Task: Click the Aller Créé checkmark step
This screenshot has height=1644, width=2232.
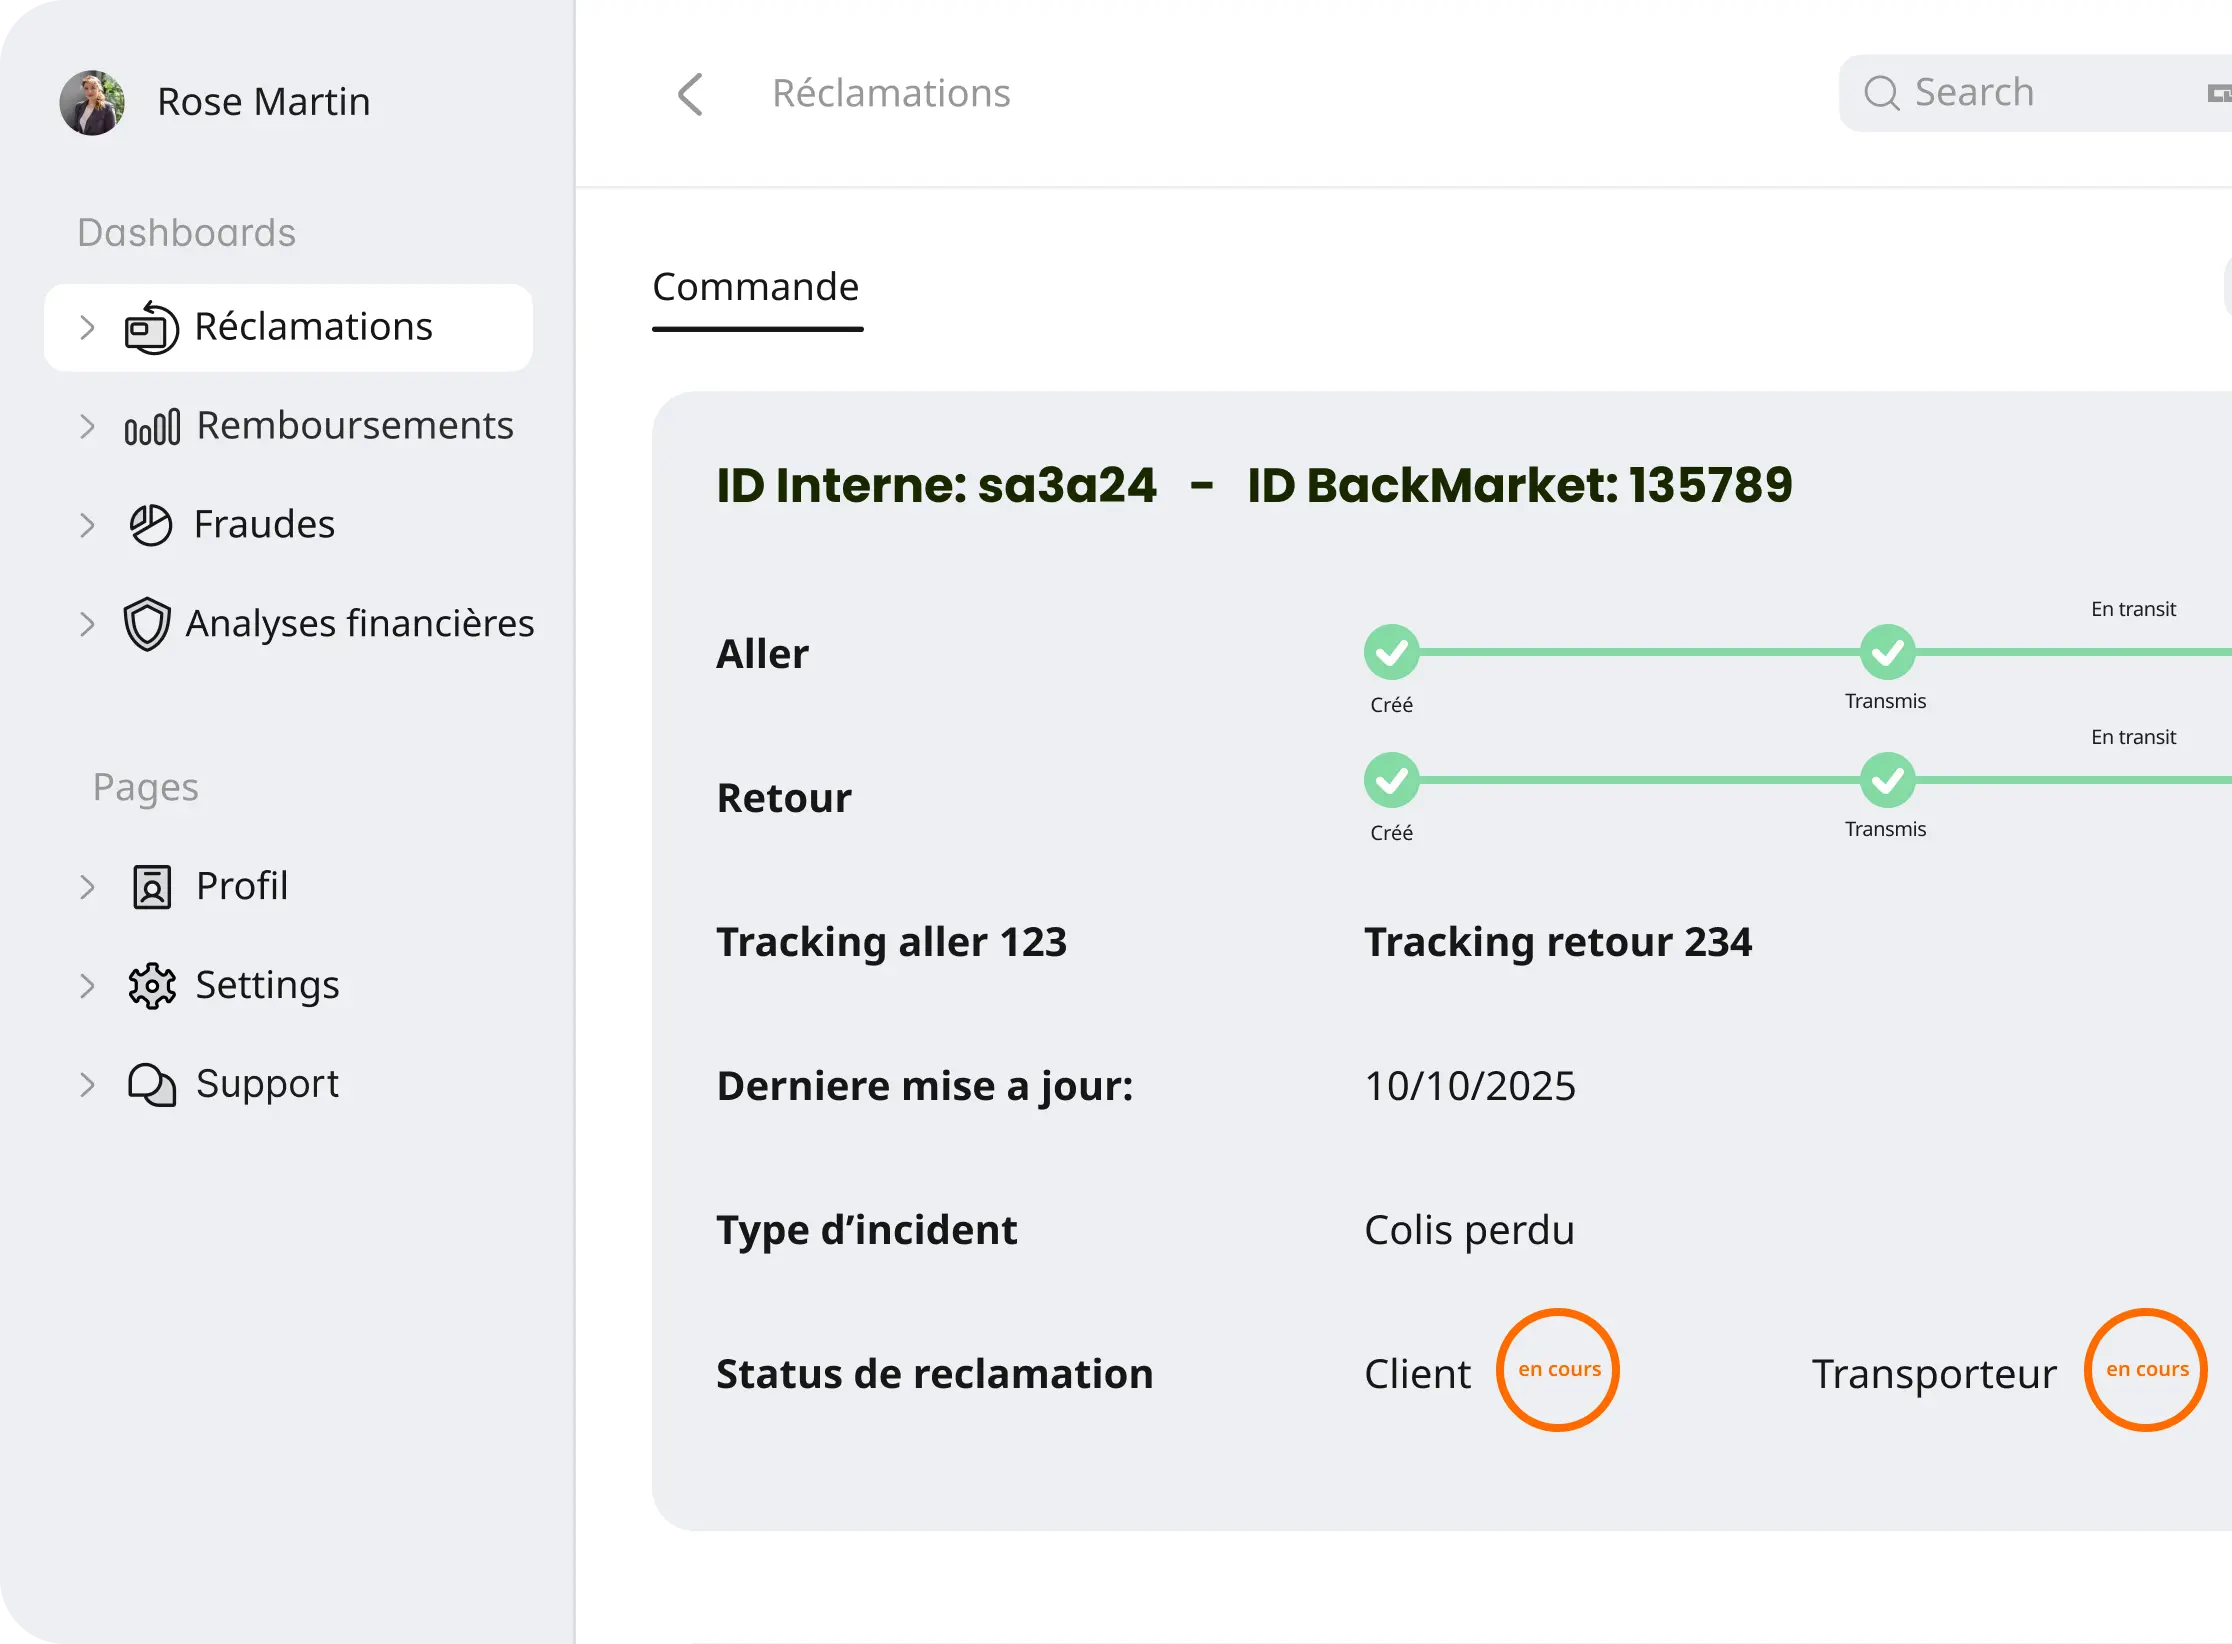Action: (1391, 653)
